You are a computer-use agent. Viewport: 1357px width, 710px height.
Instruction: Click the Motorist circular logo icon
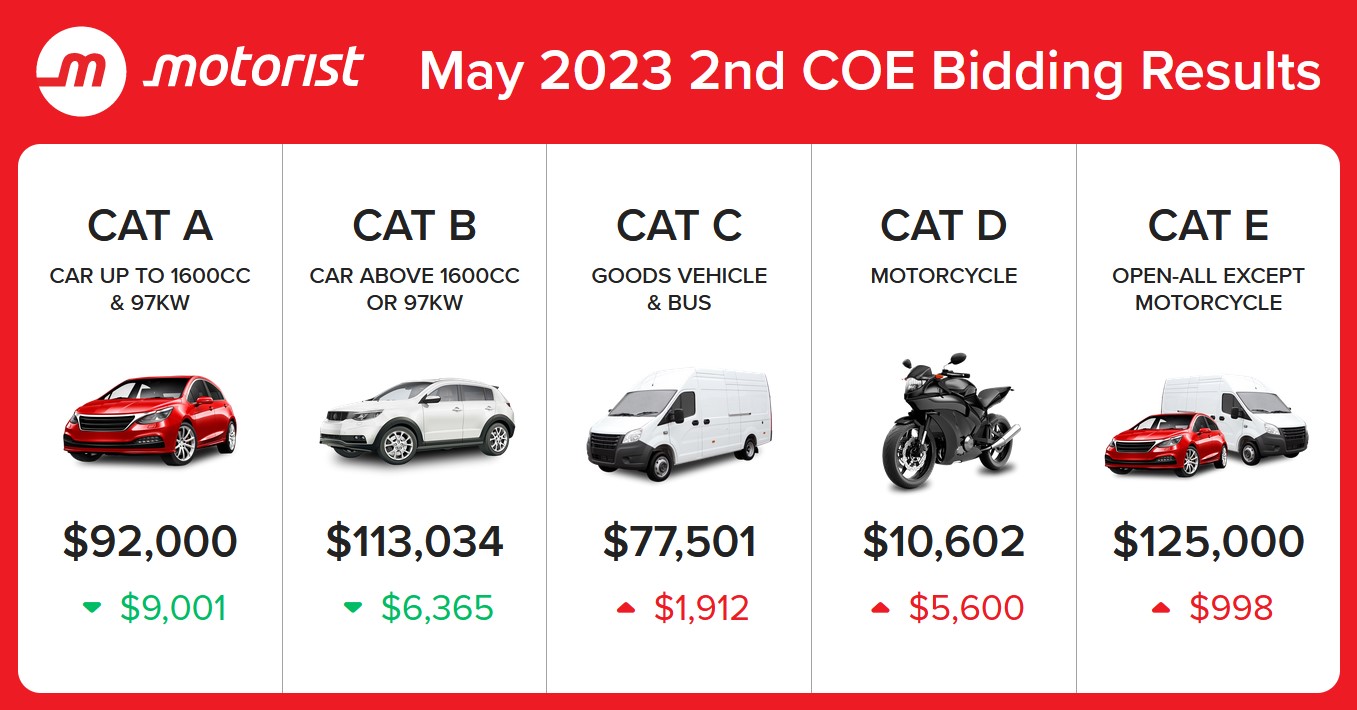(81, 71)
